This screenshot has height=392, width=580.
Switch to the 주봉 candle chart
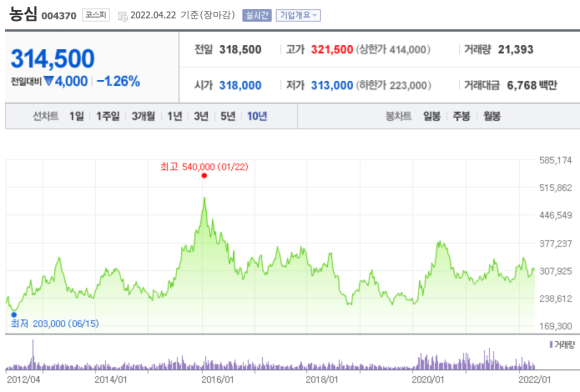pyautogui.click(x=462, y=116)
